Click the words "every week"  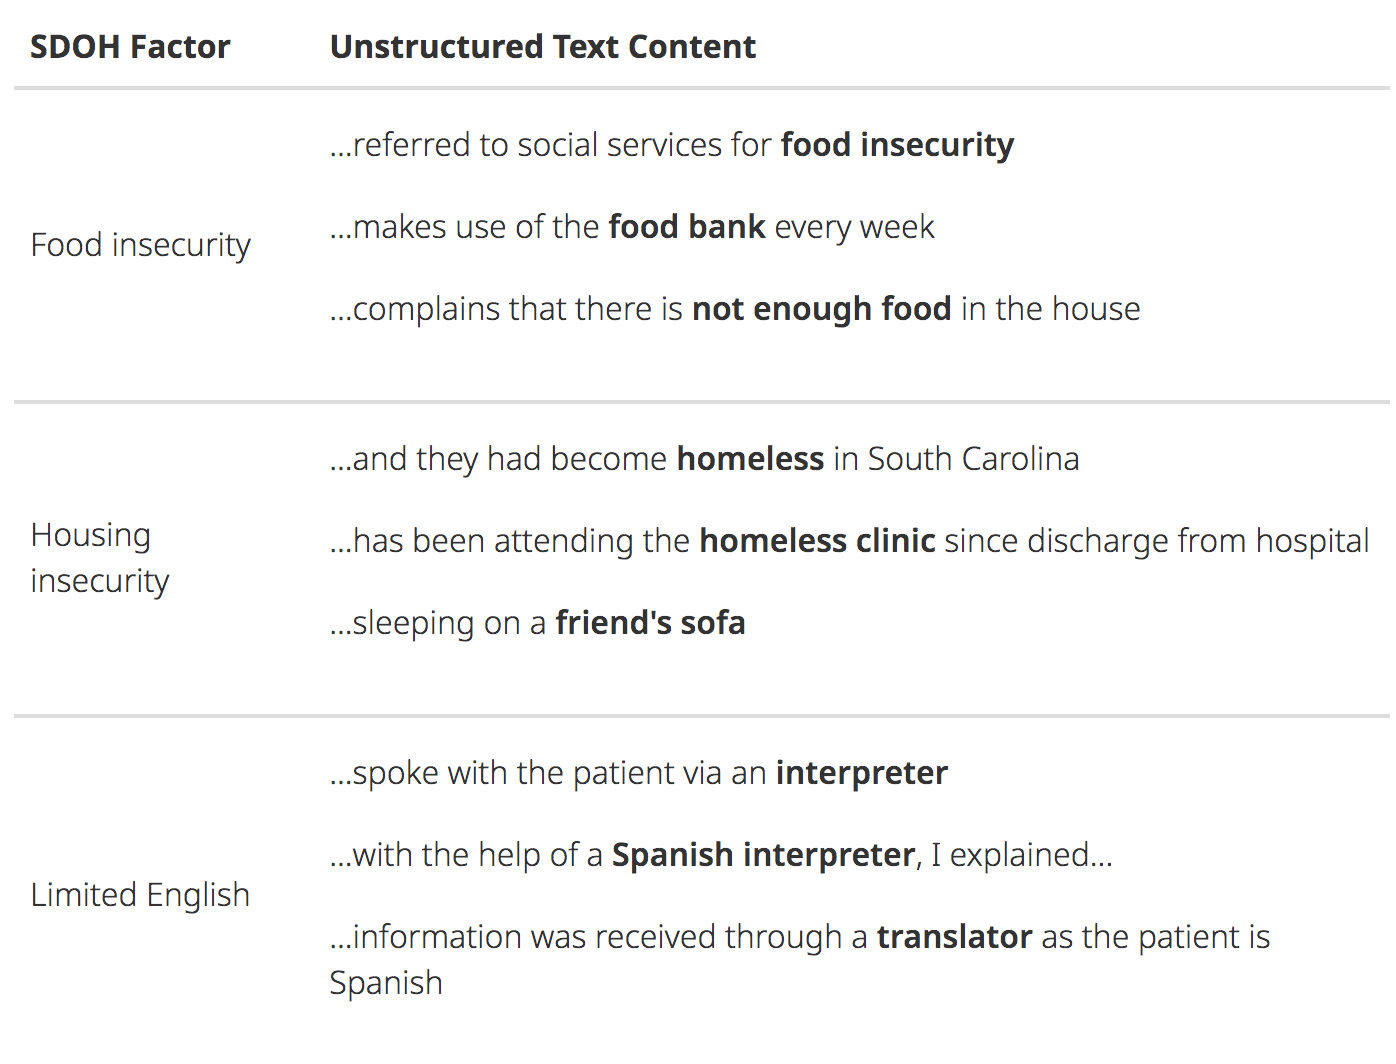(x=854, y=227)
